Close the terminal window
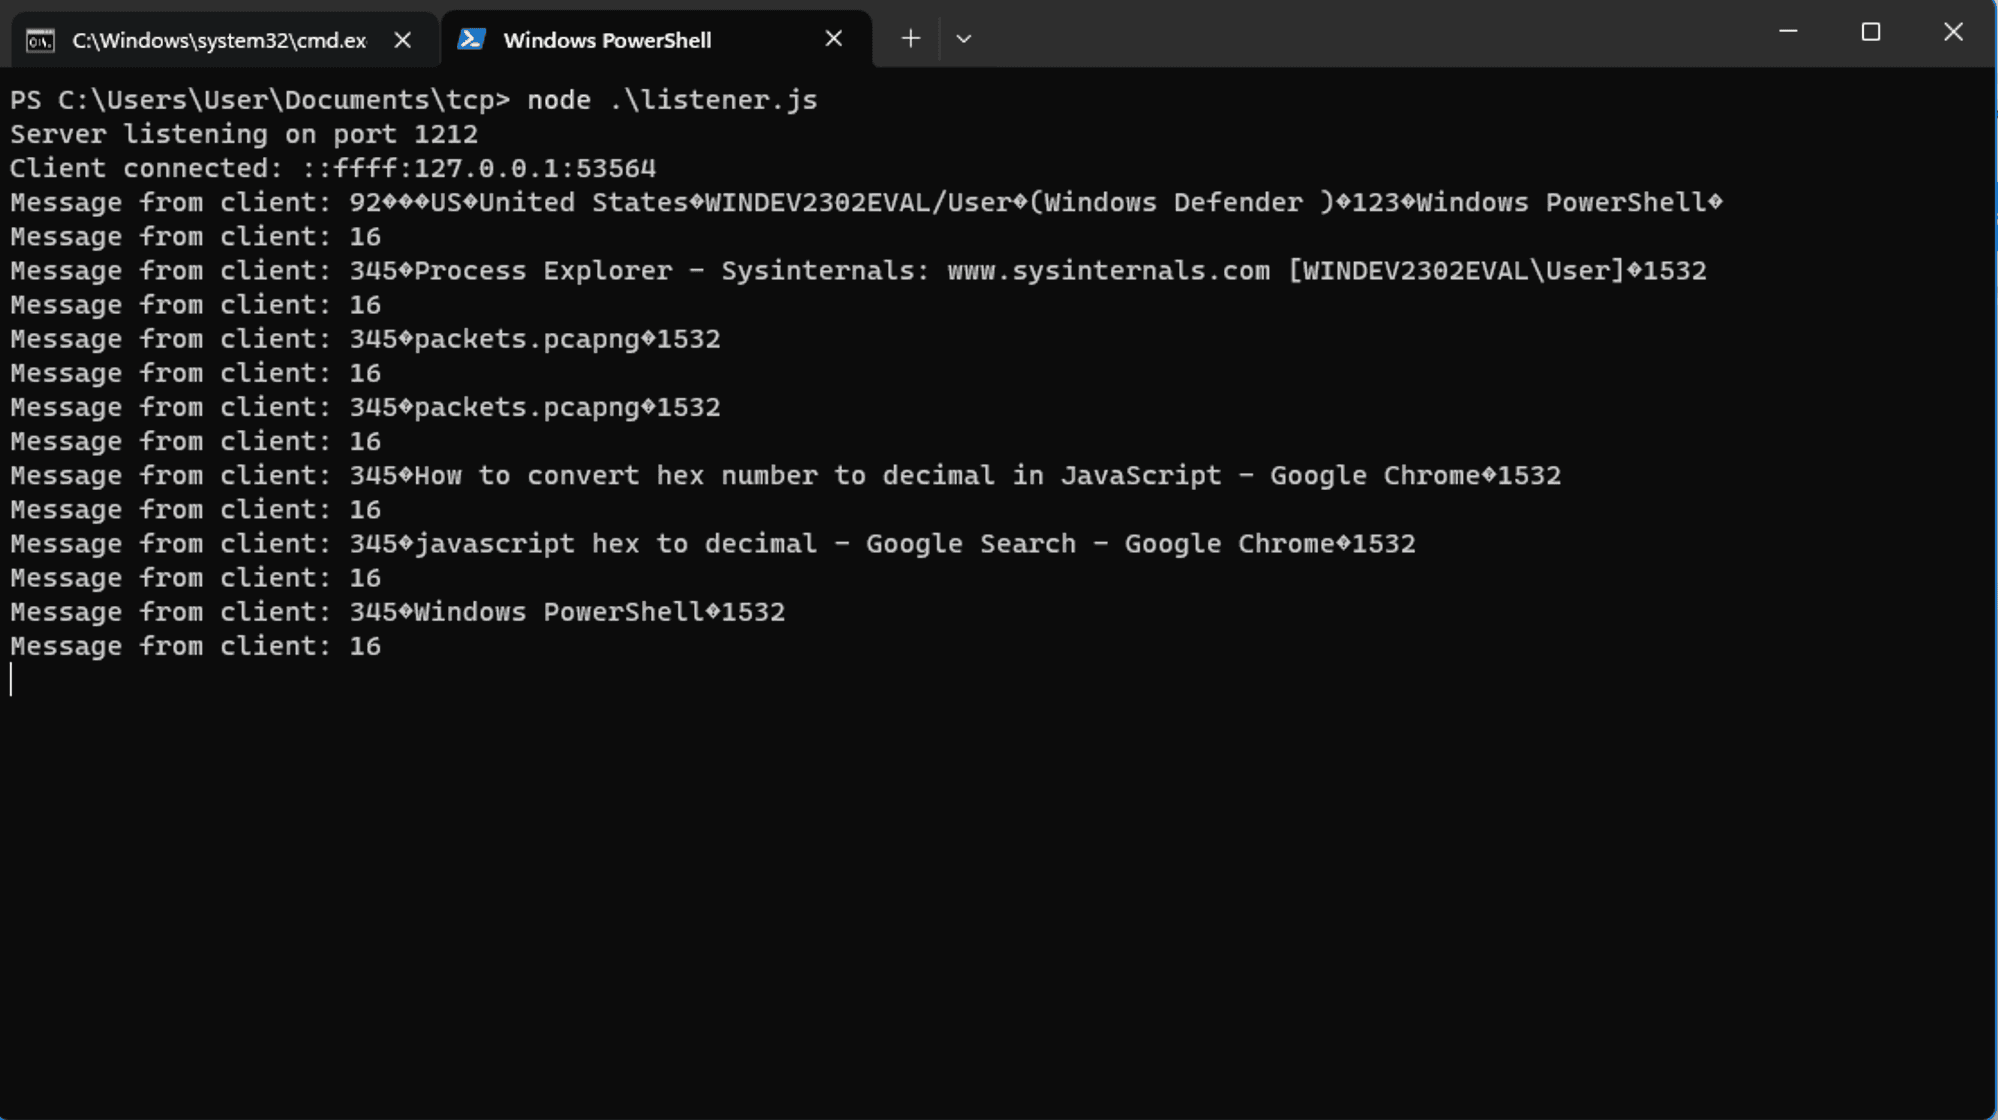 click(1952, 32)
